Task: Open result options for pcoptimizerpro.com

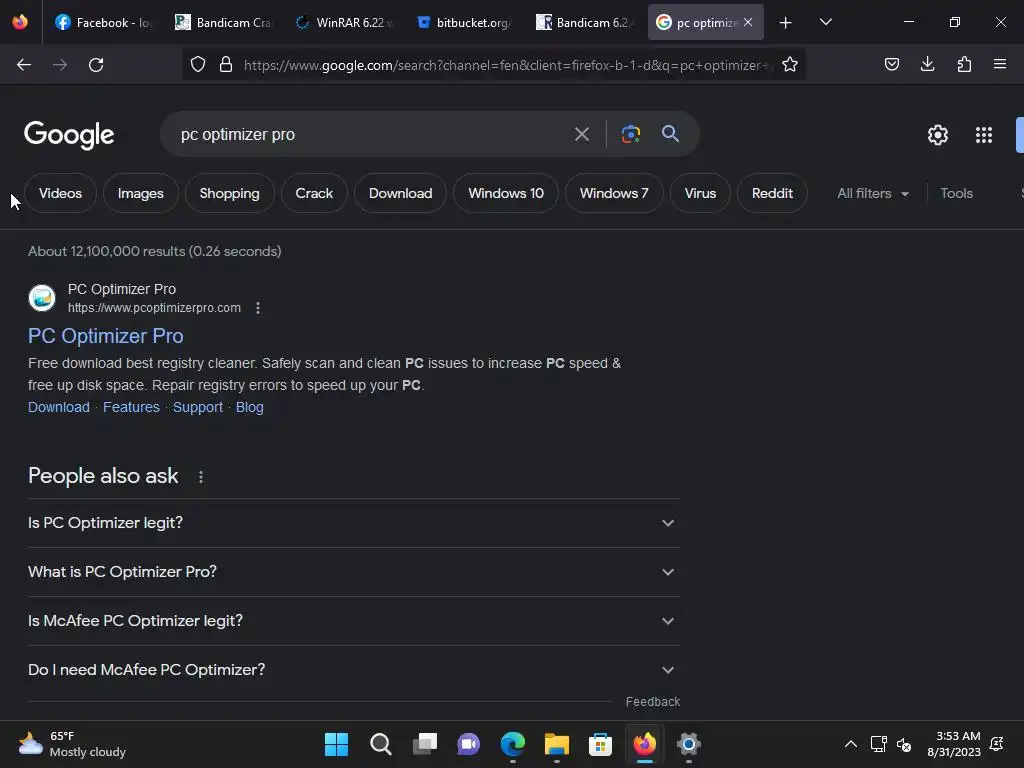Action: (x=258, y=308)
